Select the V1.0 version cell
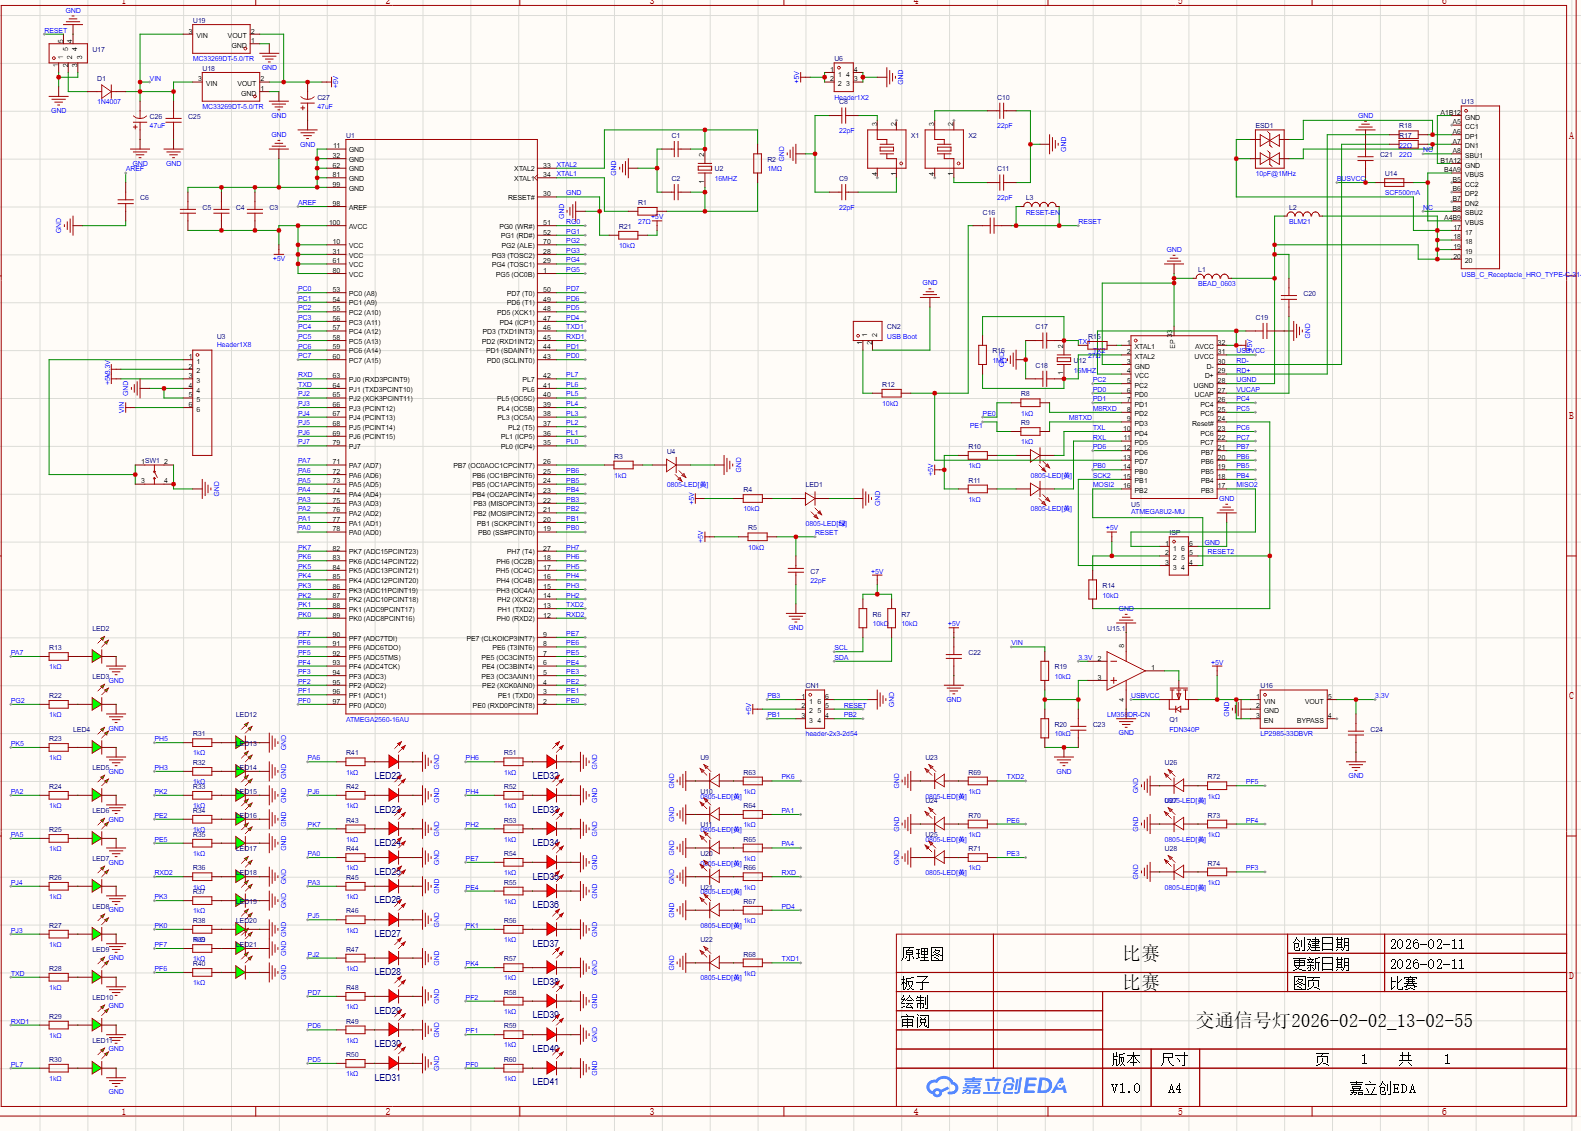Image resolution: width=1581 pixels, height=1131 pixels. 1125,1088
